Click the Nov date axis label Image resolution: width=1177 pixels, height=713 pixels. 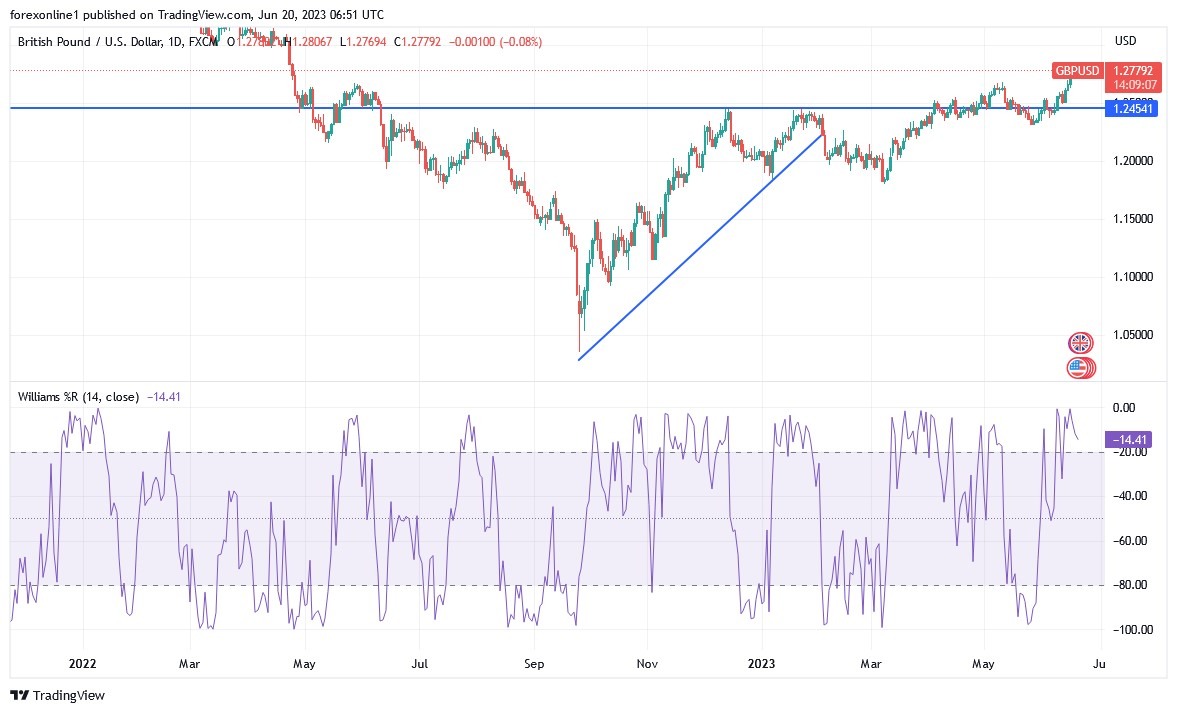(647, 663)
